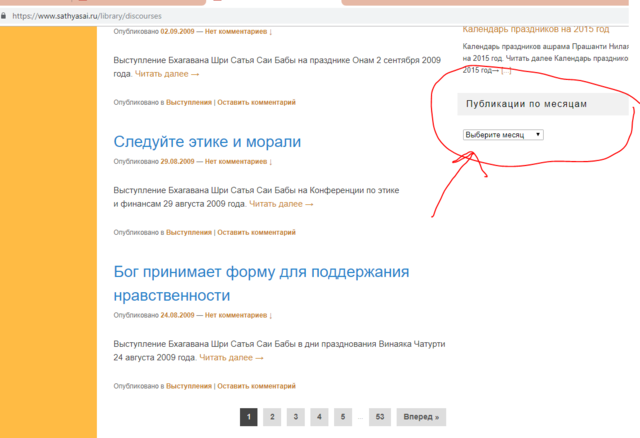Go to page 4 in pagination
The image size is (640, 438).
coord(318,417)
